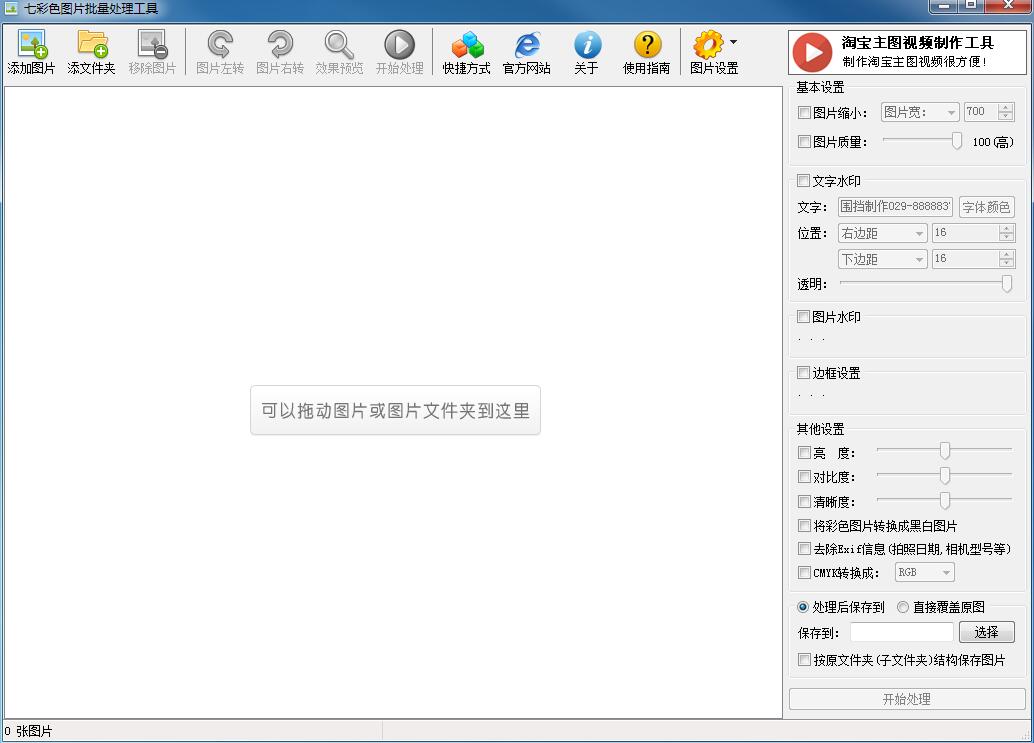Open the 图片设置 dropdown arrow menu
This screenshot has height=743, width=1034.
(734, 43)
